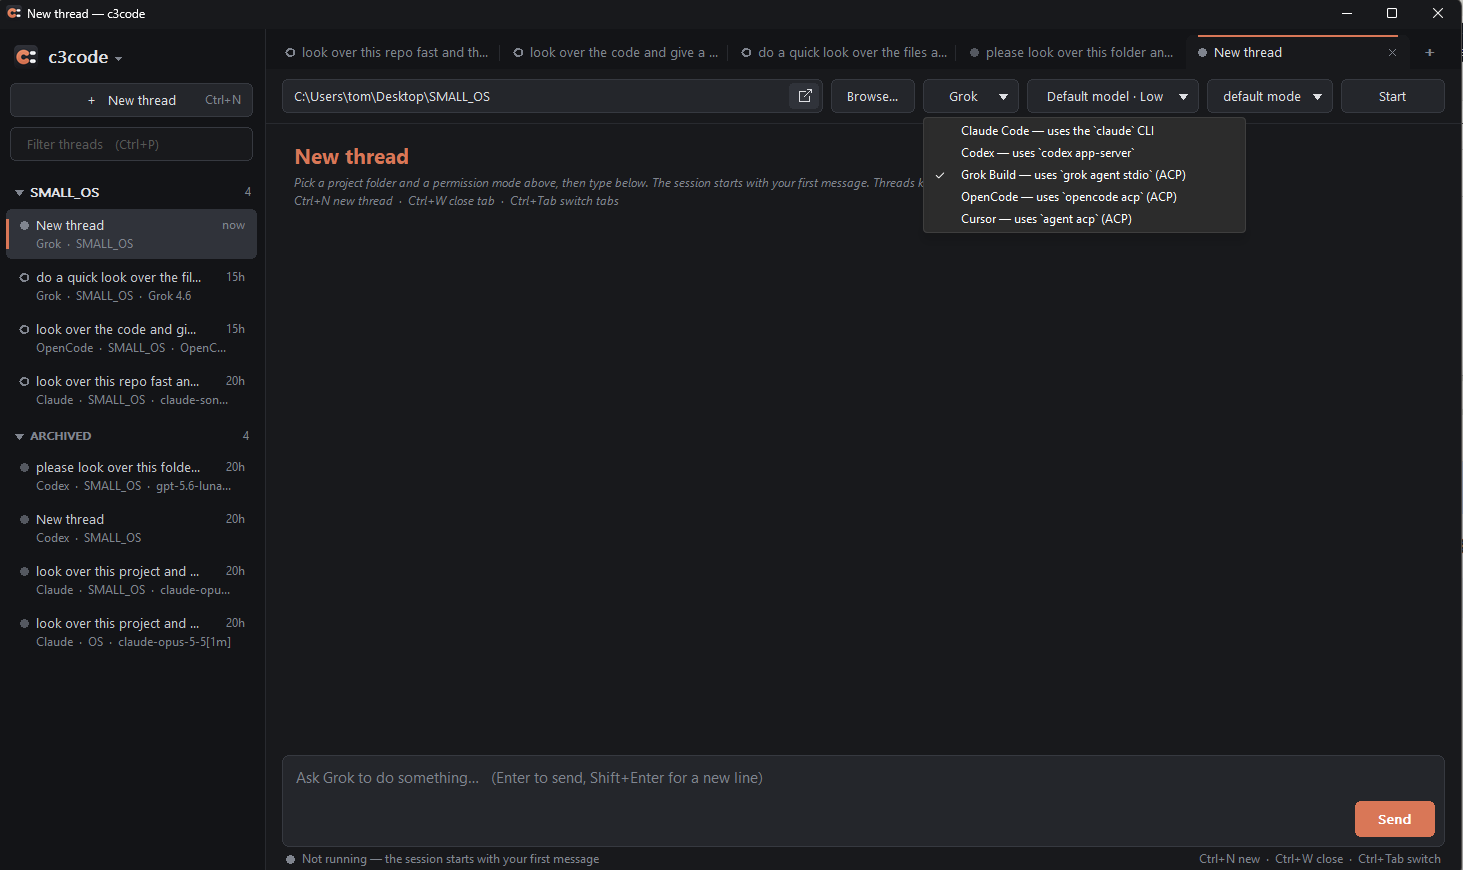1463x870 pixels.
Task: Select the checked Grok Build option
Action: pyautogui.click(x=1084, y=175)
